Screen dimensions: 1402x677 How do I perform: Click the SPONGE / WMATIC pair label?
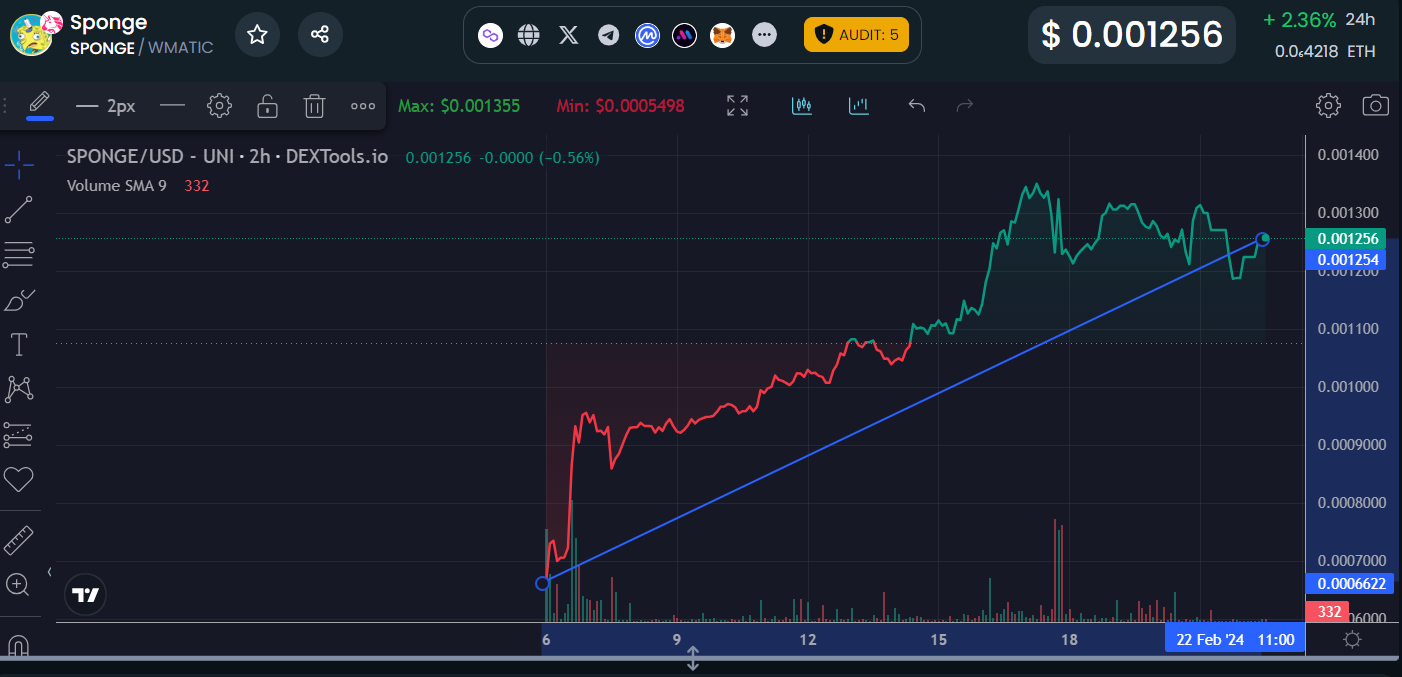click(x=141, y=47)
